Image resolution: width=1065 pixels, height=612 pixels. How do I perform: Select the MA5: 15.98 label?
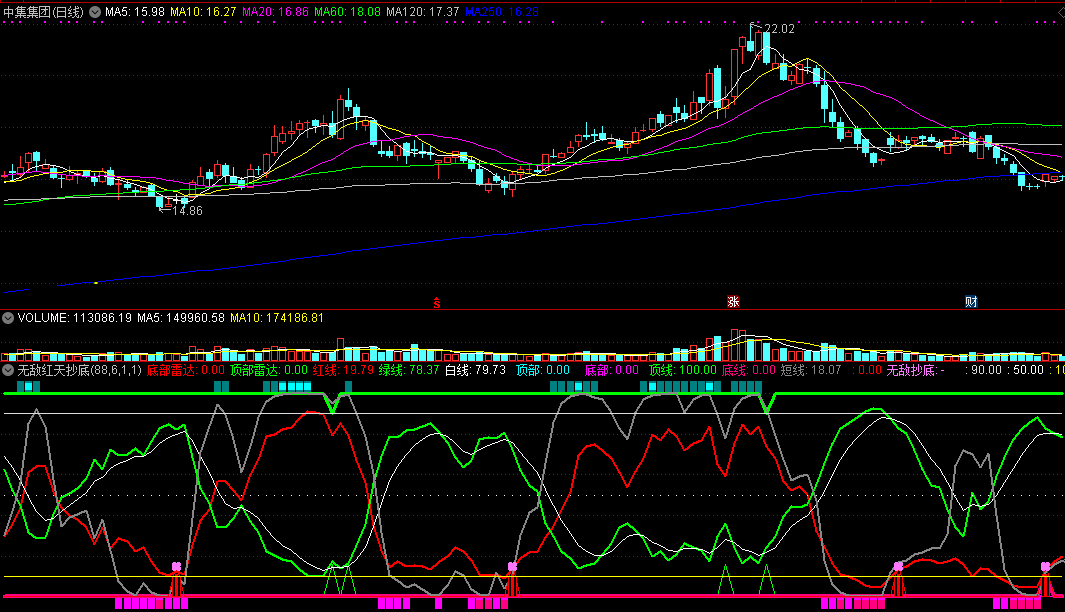pos(134,12)
